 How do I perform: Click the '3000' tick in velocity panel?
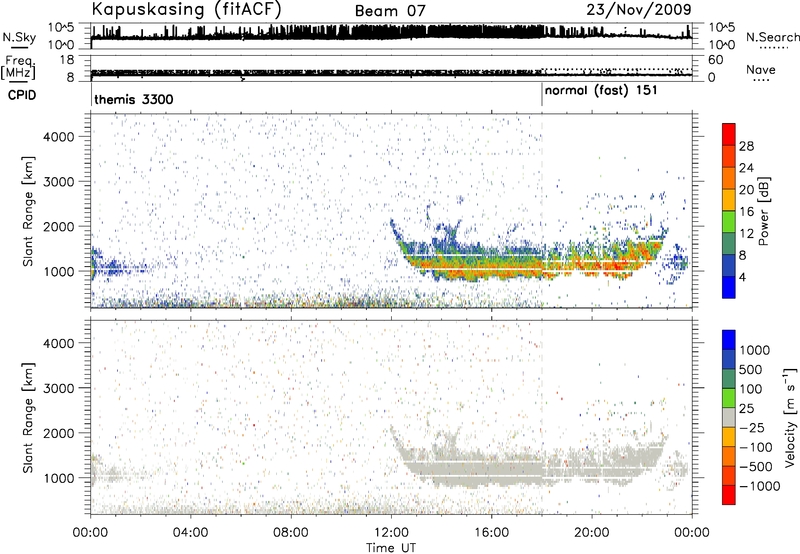click(x=59, y=388)
